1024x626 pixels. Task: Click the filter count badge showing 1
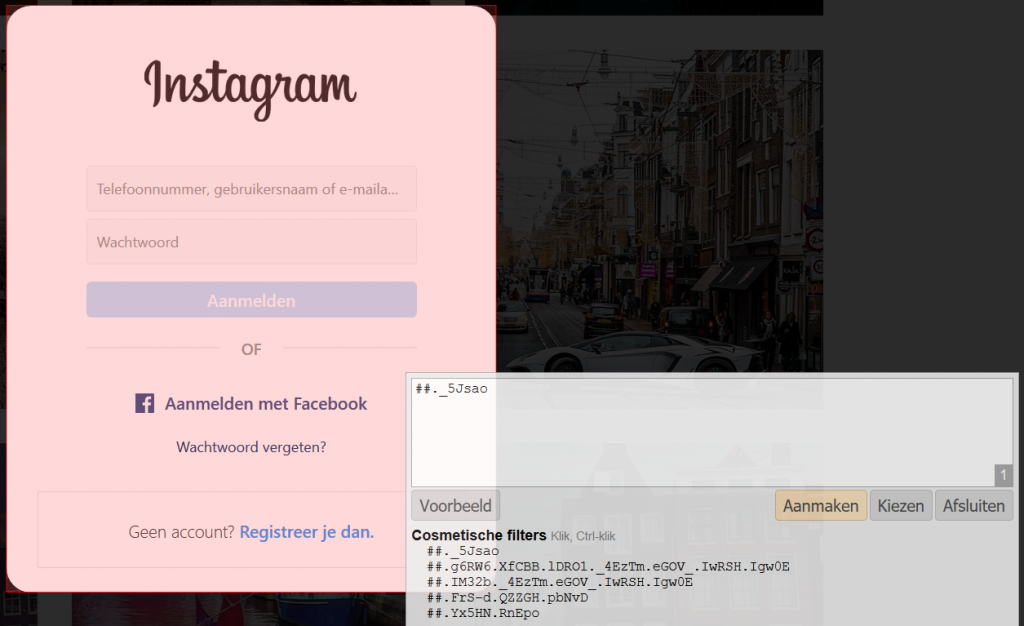coord(1003,475)
